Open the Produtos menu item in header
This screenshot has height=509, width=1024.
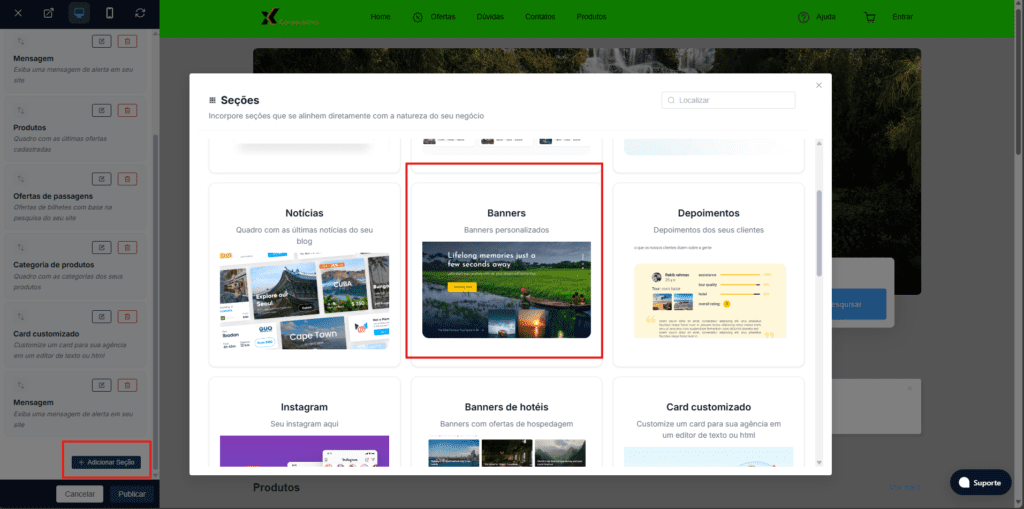(591, 17)
